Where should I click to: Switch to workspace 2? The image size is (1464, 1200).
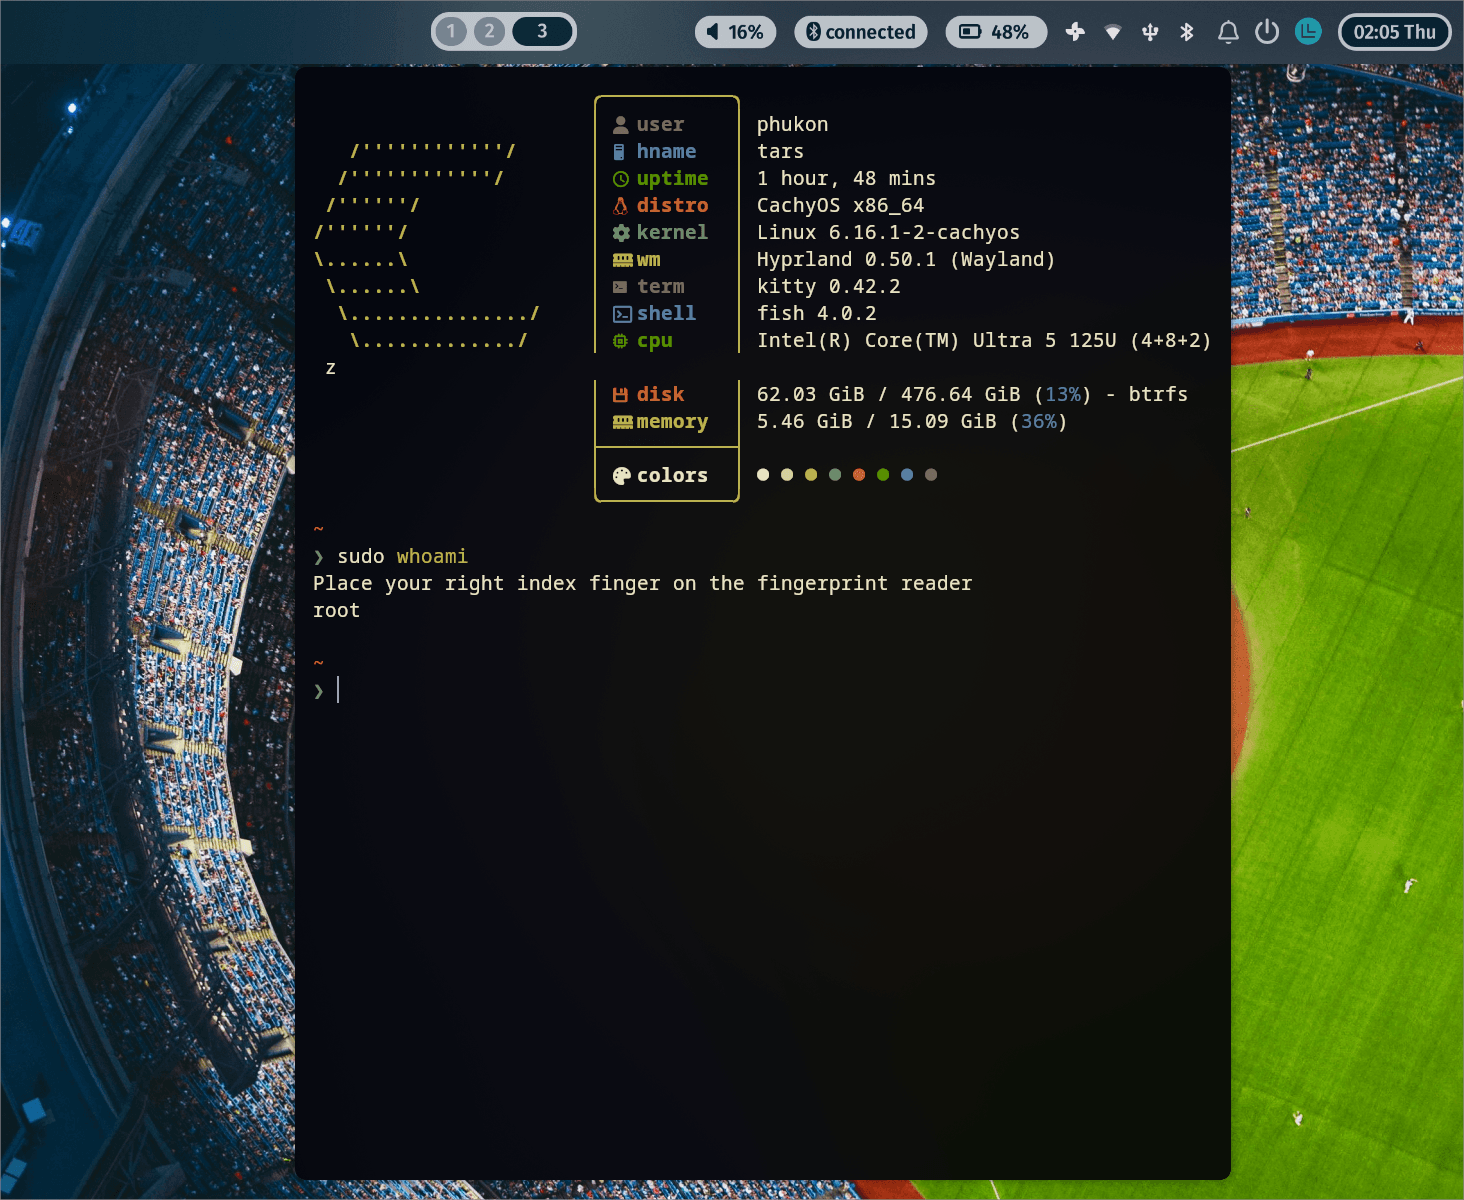click(x=489, y=31)
